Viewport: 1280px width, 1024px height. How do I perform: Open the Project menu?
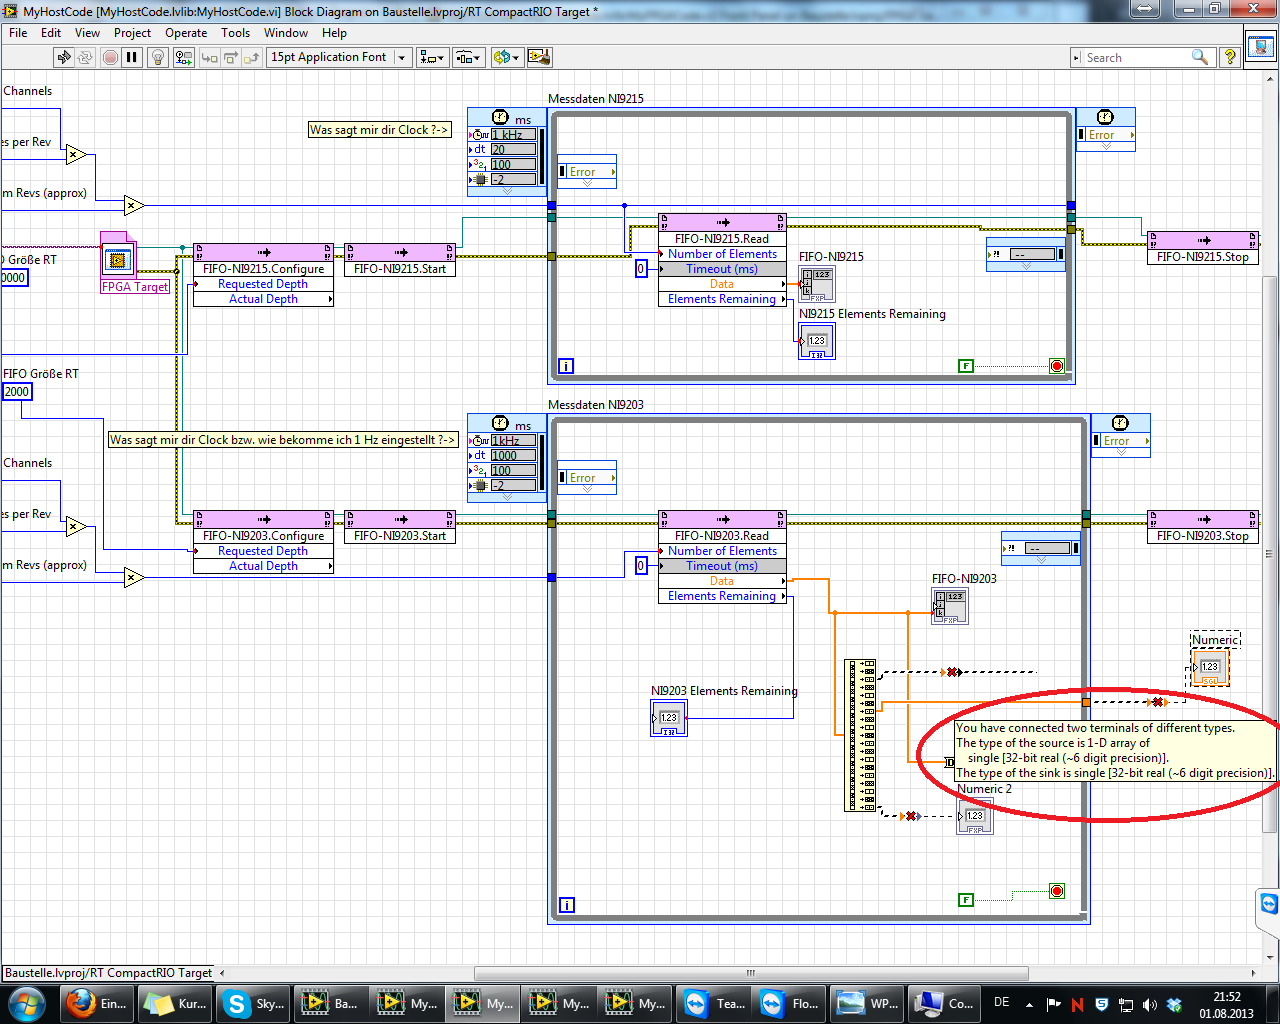tap(133, 33)
